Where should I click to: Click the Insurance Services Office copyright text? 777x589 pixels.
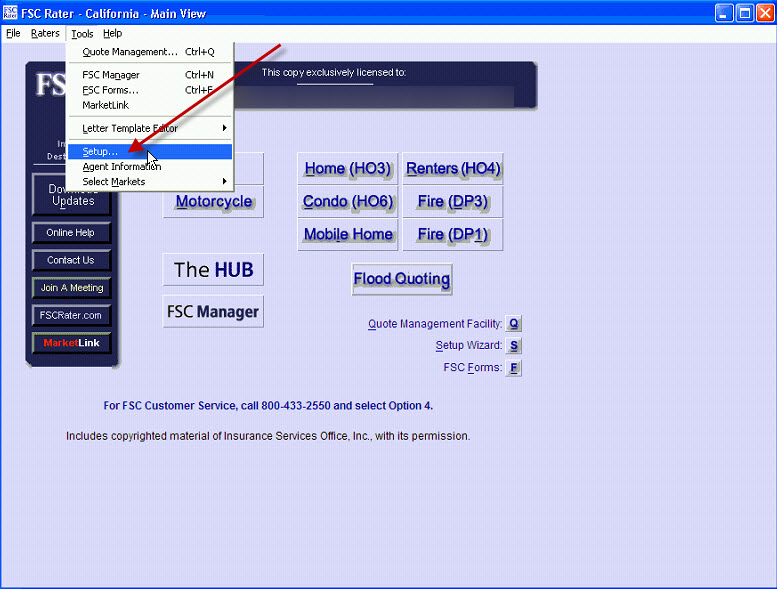268,436
